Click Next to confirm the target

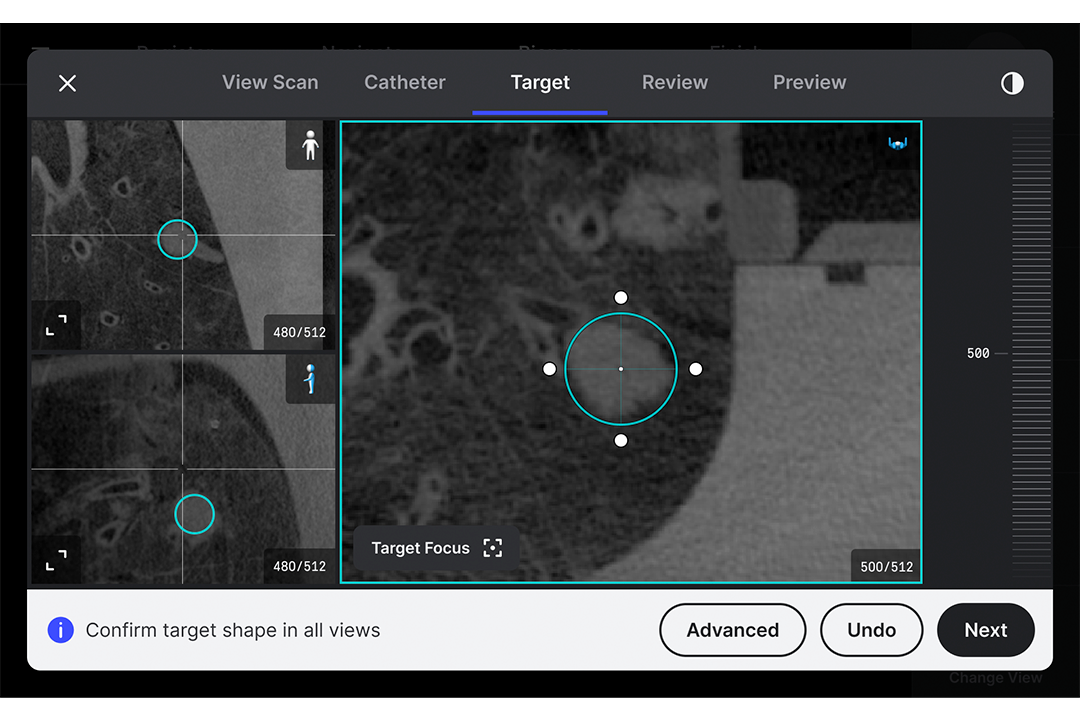[986, 630]
